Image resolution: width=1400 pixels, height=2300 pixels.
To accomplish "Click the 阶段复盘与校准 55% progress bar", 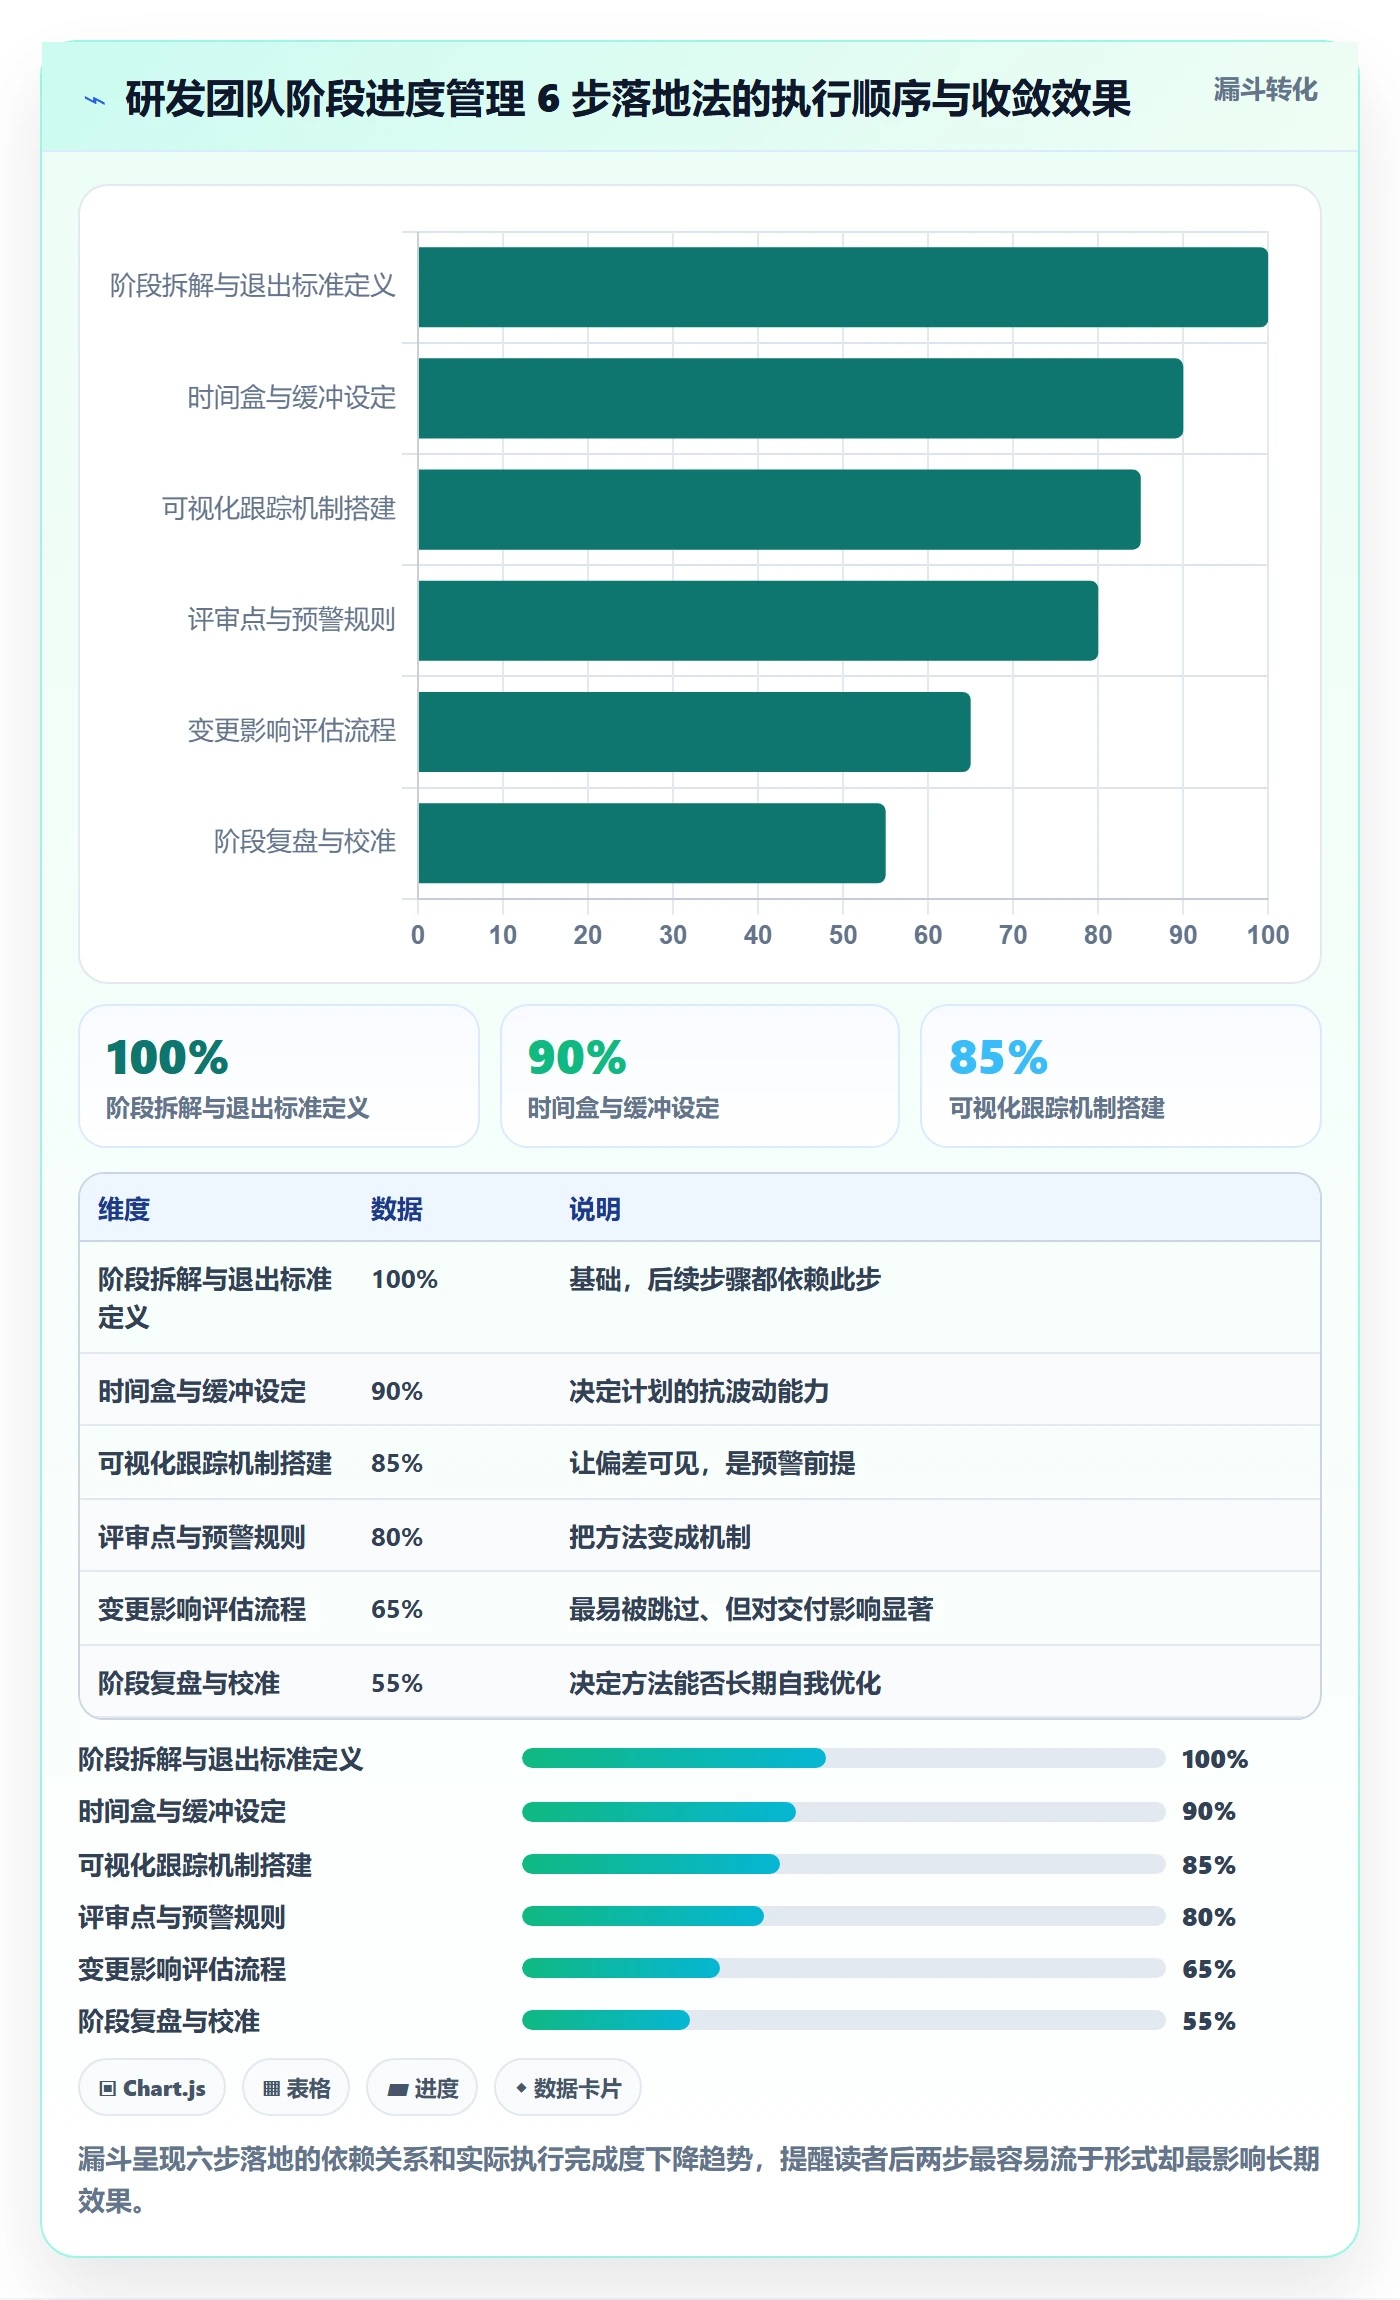I will [x=844, y=2020].
